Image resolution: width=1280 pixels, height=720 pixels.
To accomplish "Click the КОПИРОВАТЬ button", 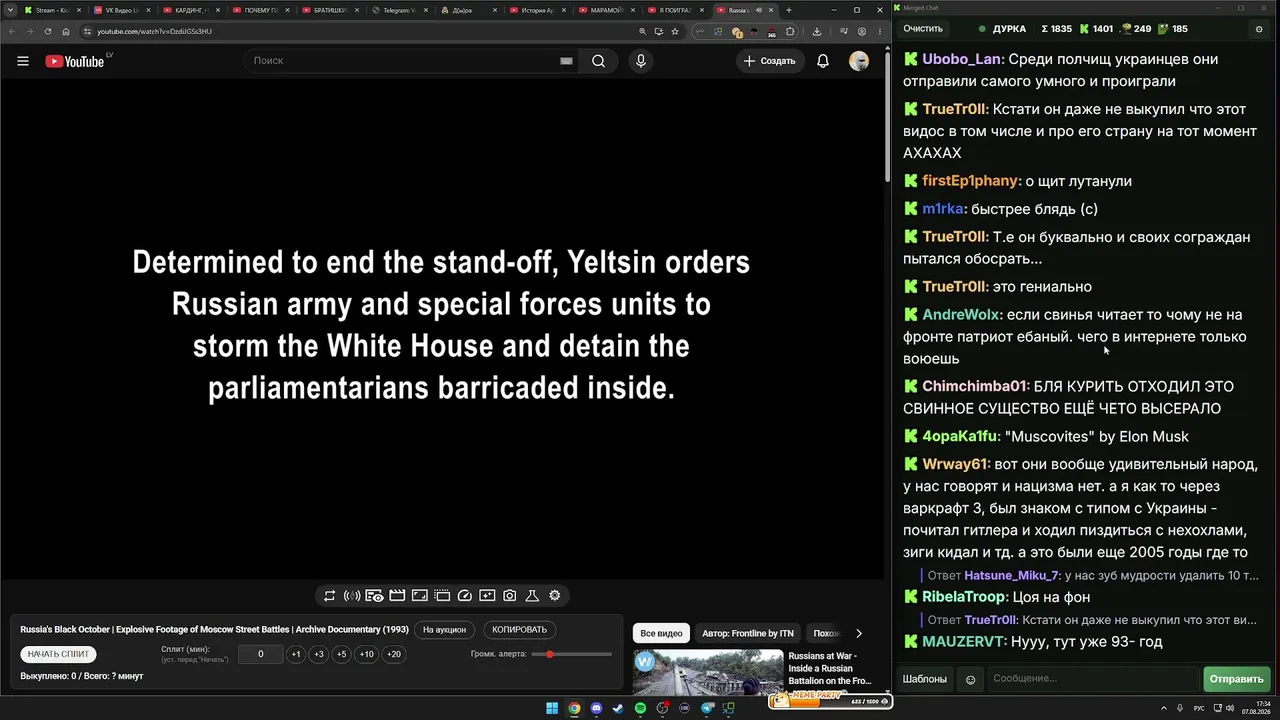I will point(520,630).
